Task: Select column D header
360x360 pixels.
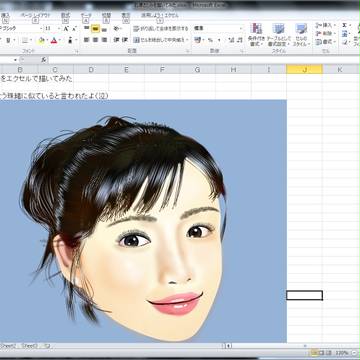Action: [91, 69]
